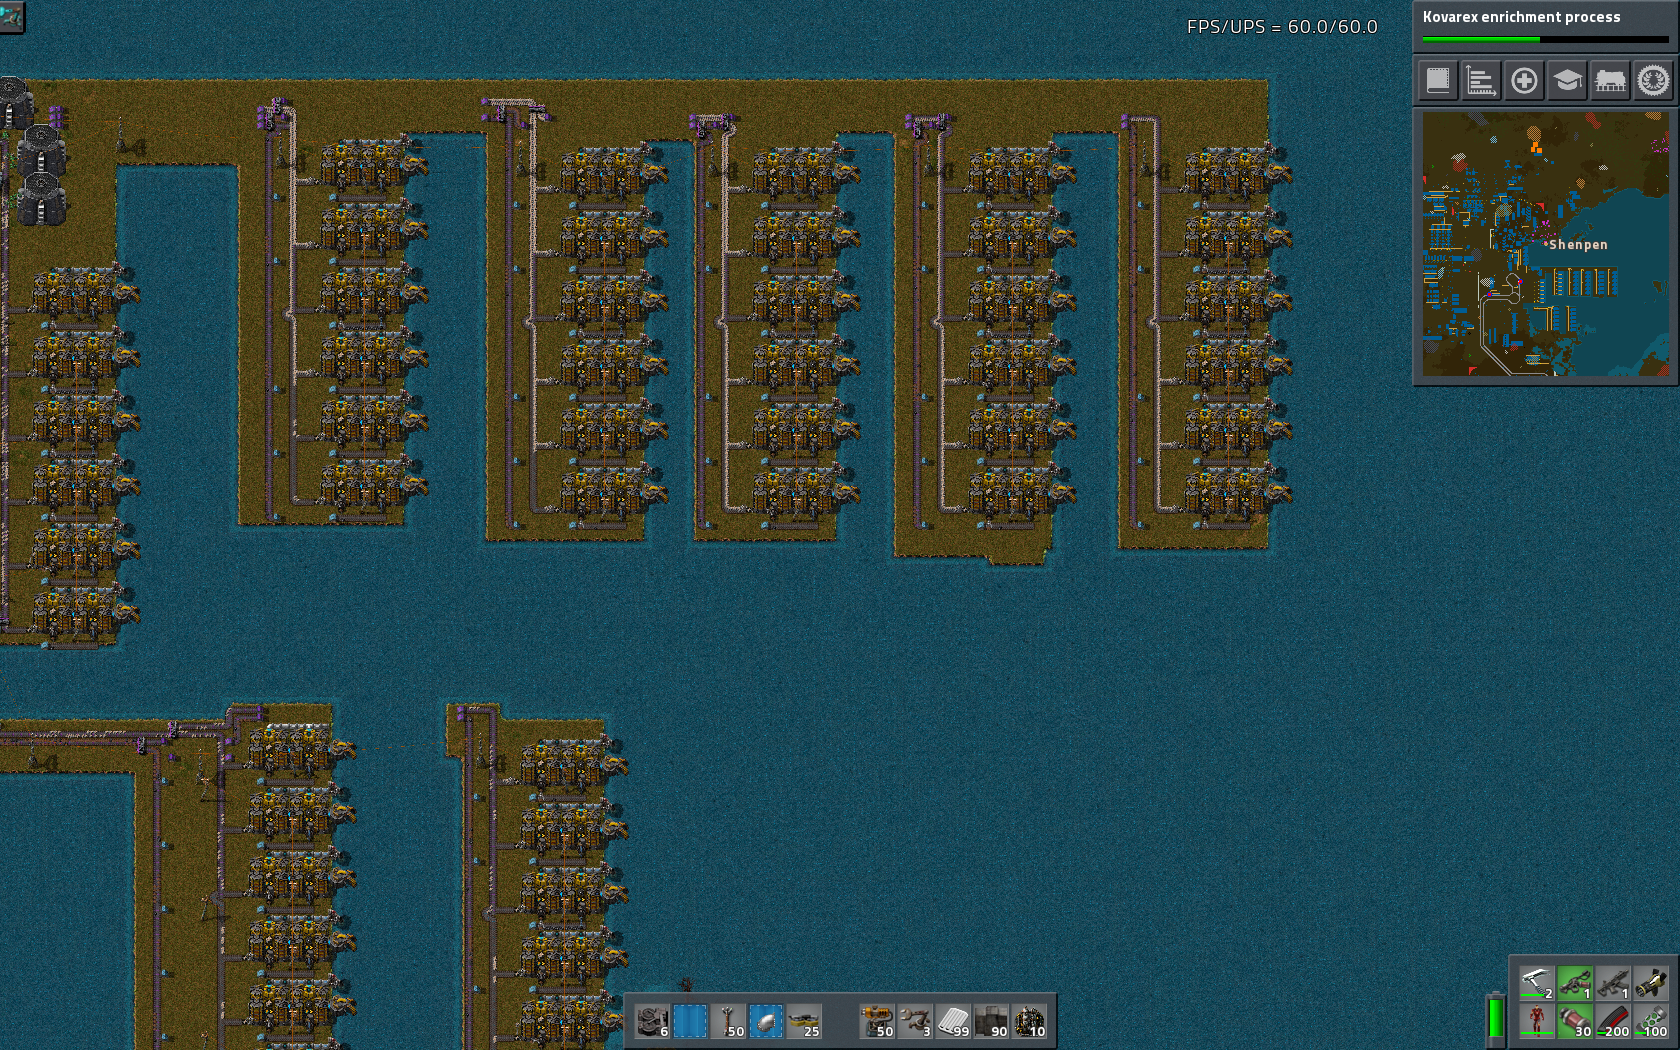Select the green ammo slot count 100
This screenshot has width=1680, height=1050.
[x=1651, y=1021]
